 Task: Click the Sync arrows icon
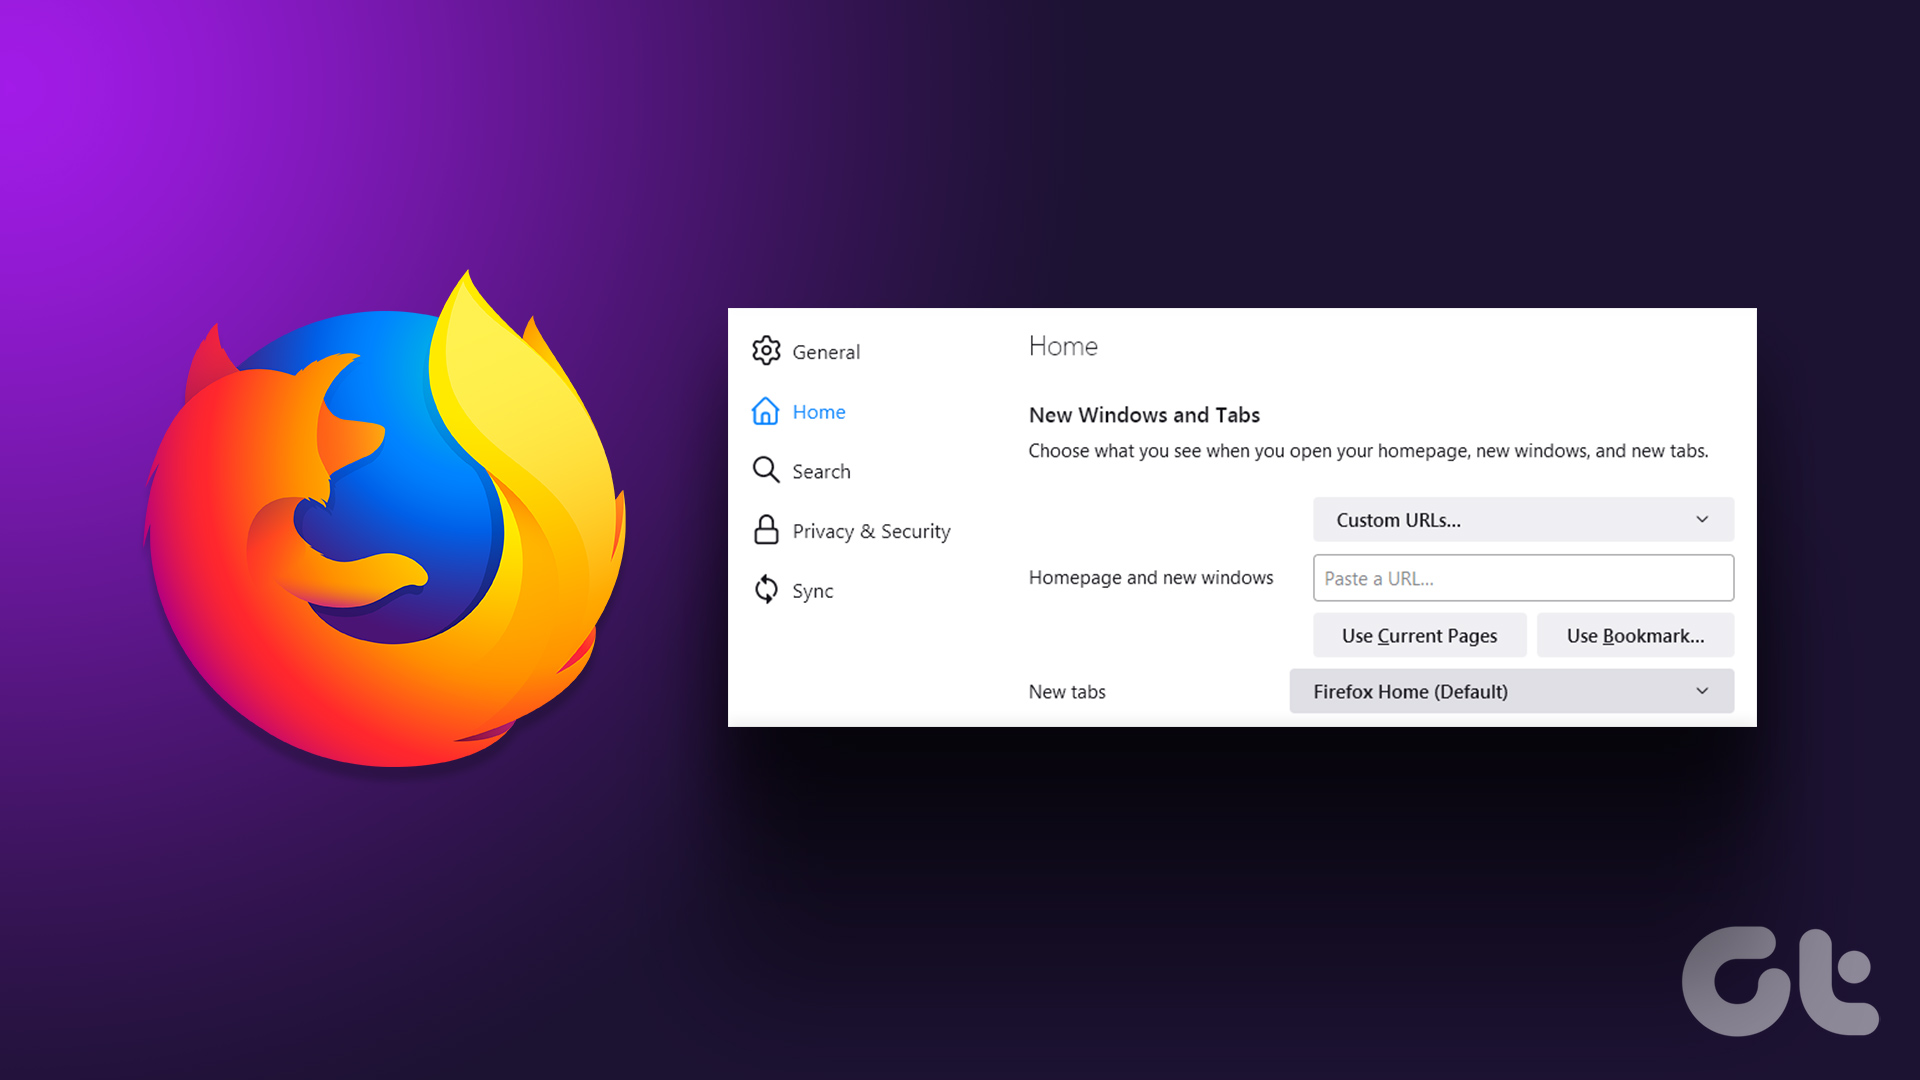click(x=766, y=590)
